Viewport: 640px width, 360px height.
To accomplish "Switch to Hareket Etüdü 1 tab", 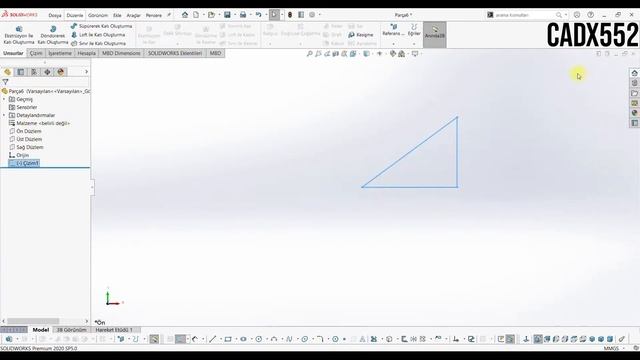I will point(114,330).
